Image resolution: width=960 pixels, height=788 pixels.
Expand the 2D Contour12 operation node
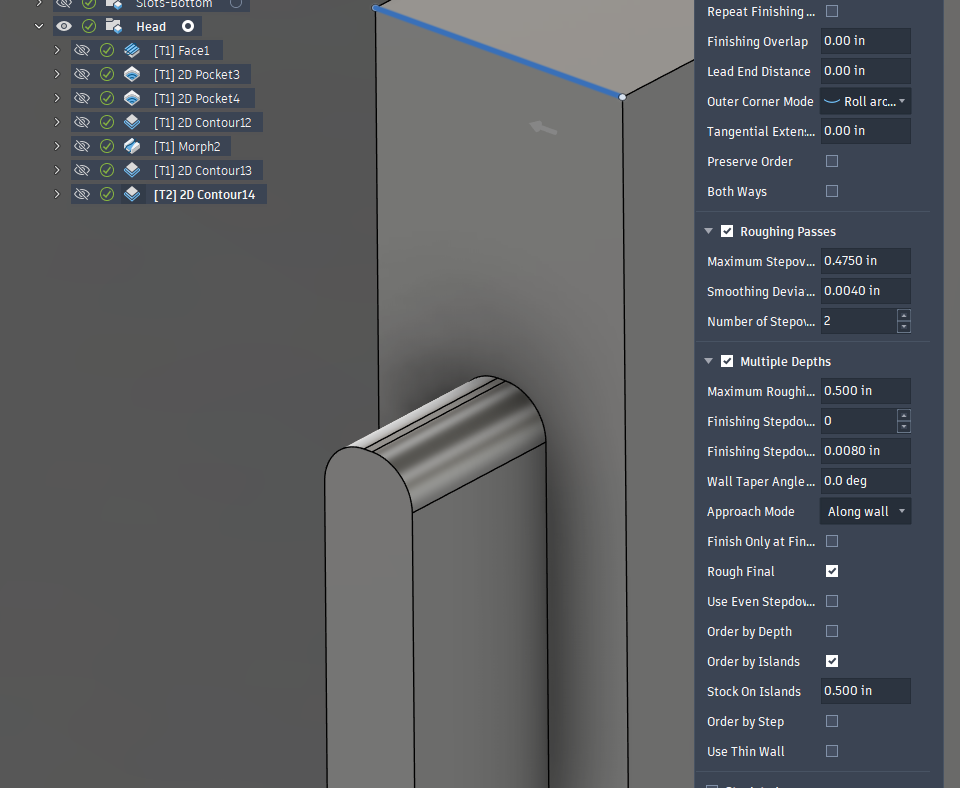tap(57, 122)
